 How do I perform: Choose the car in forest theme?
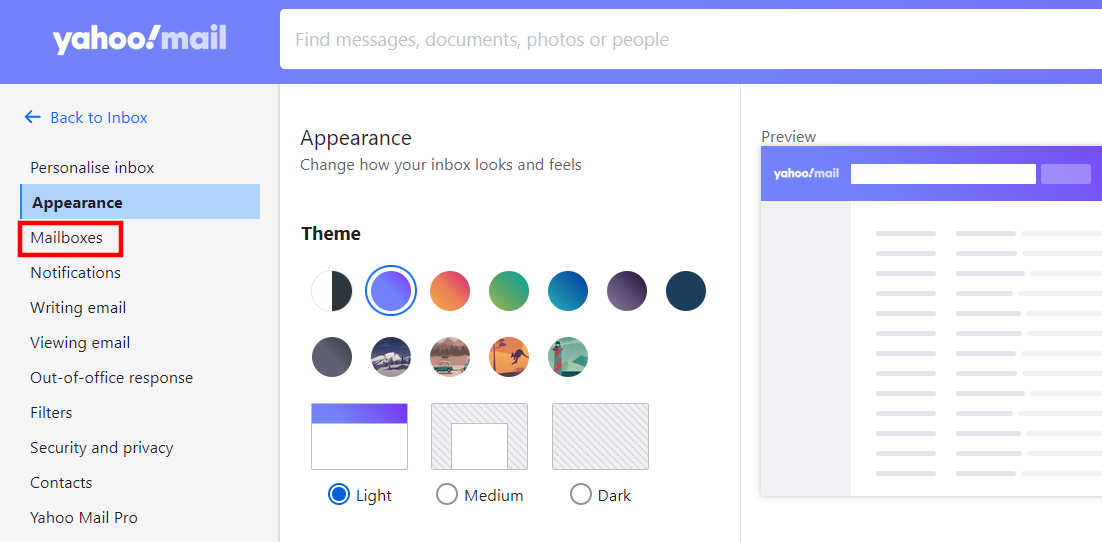coord(450,357)
